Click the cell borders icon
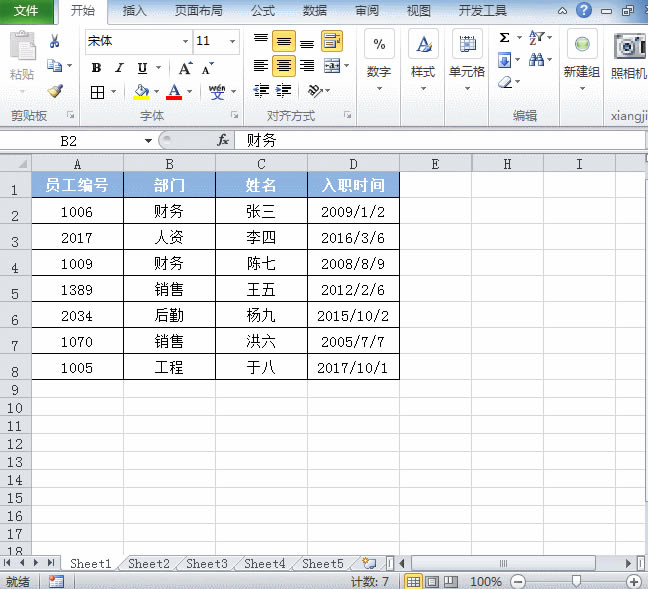The width and height of the screenshot is (648, 589). [97, 92]
